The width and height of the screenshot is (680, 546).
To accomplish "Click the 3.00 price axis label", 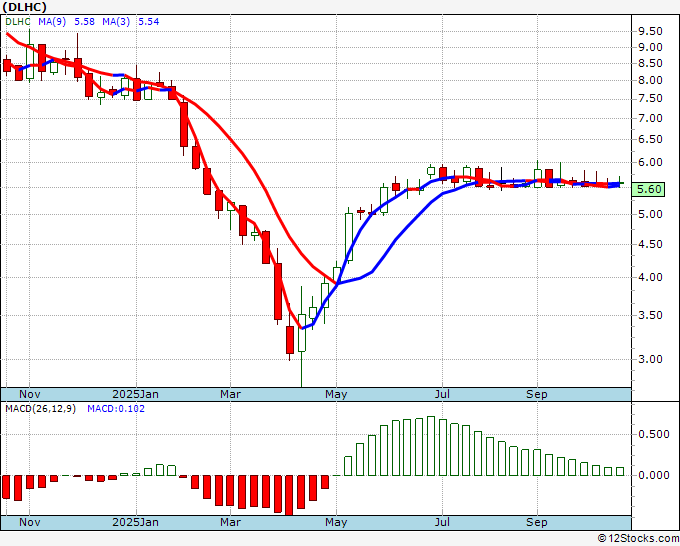I will (650, 359).
